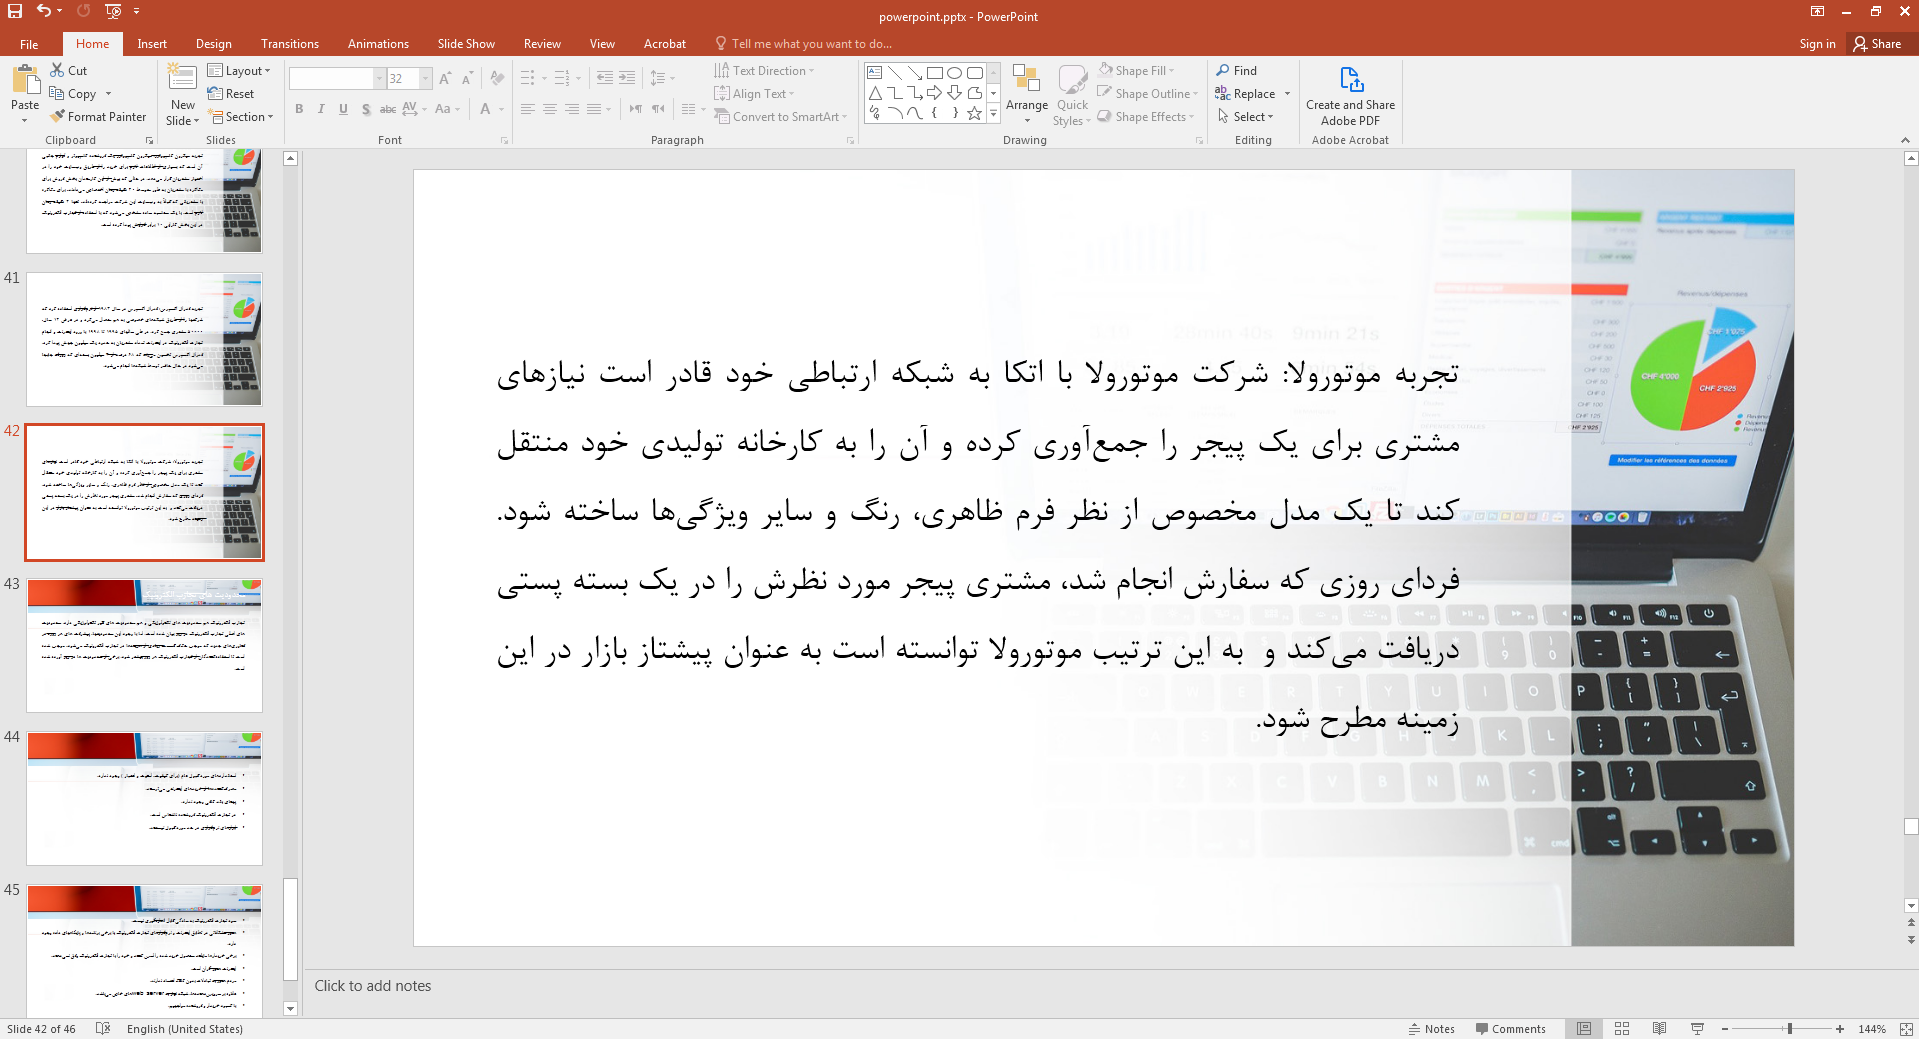Image resolution: width=1919 pixels, height=1039 pixels.
Task: Justify text in paragraph group
Action: coord(594,109)
